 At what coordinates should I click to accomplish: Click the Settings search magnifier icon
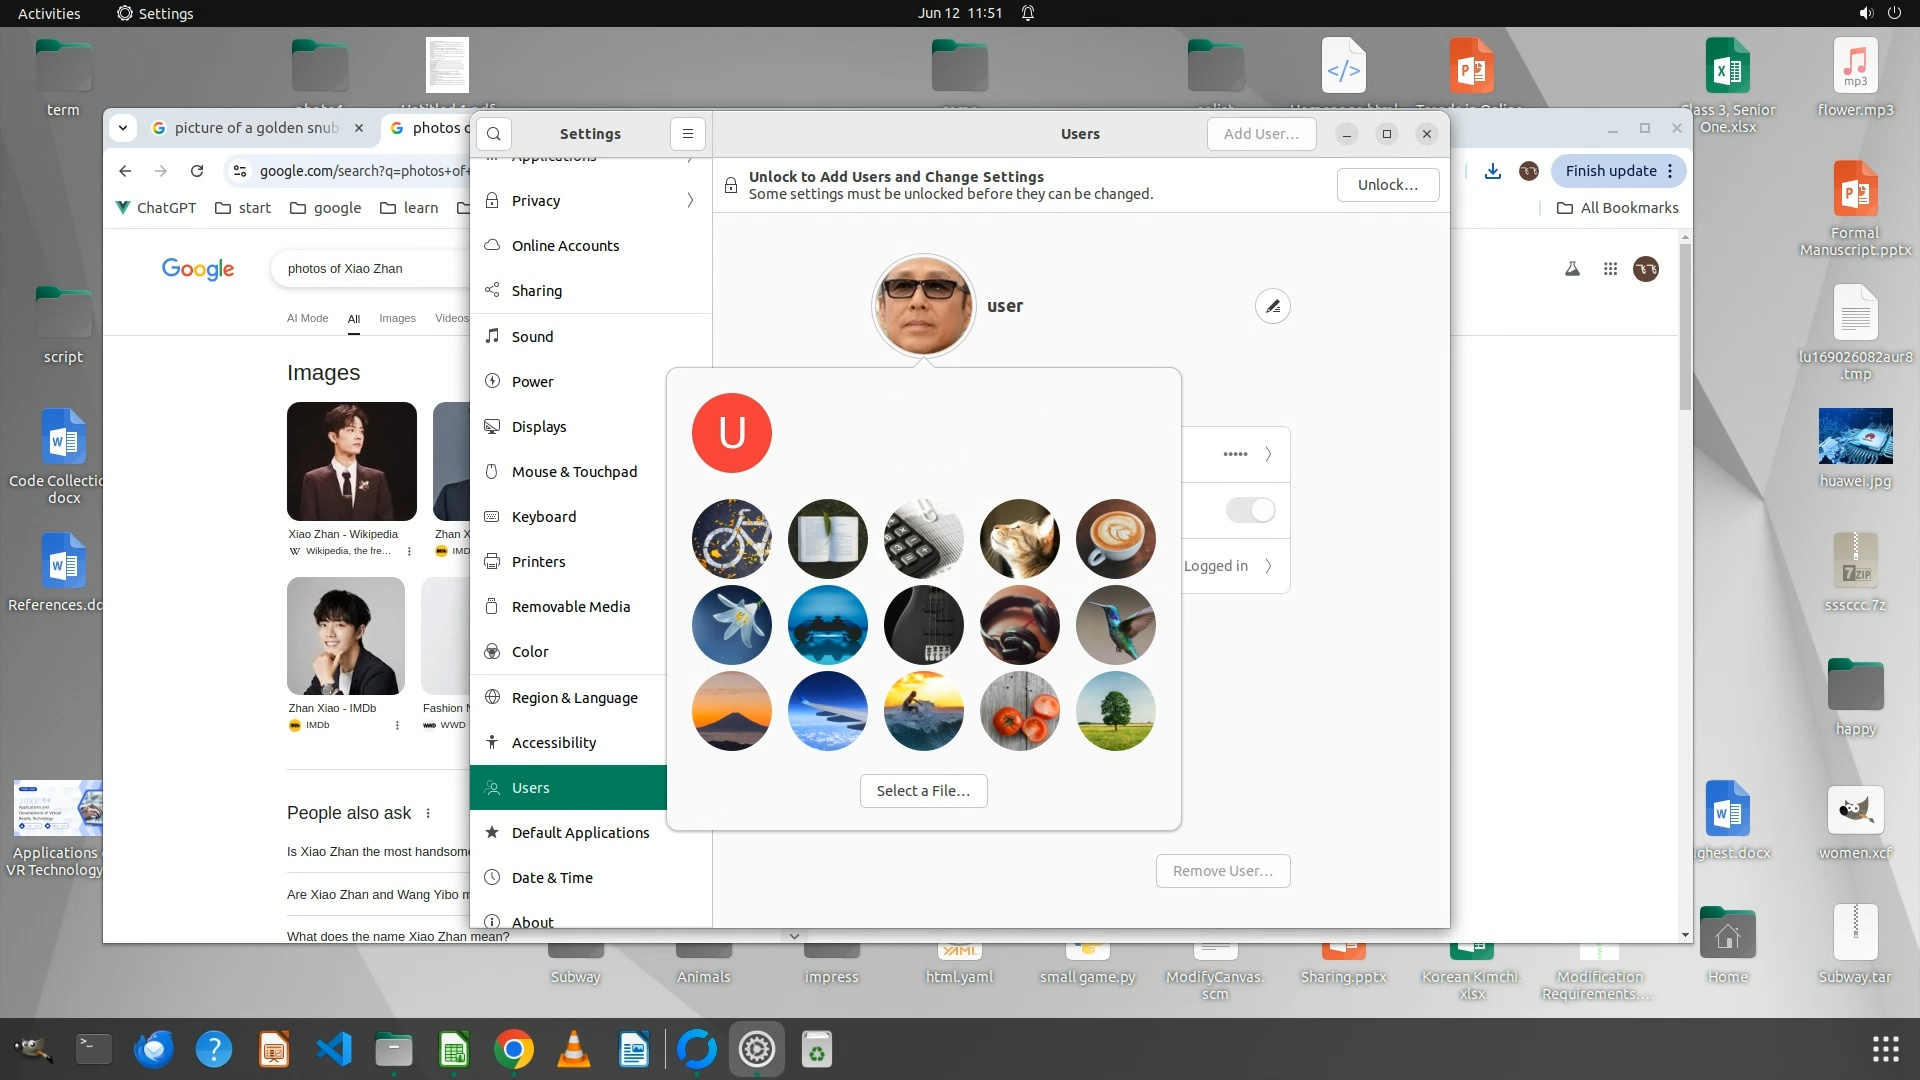coord(494,134)
